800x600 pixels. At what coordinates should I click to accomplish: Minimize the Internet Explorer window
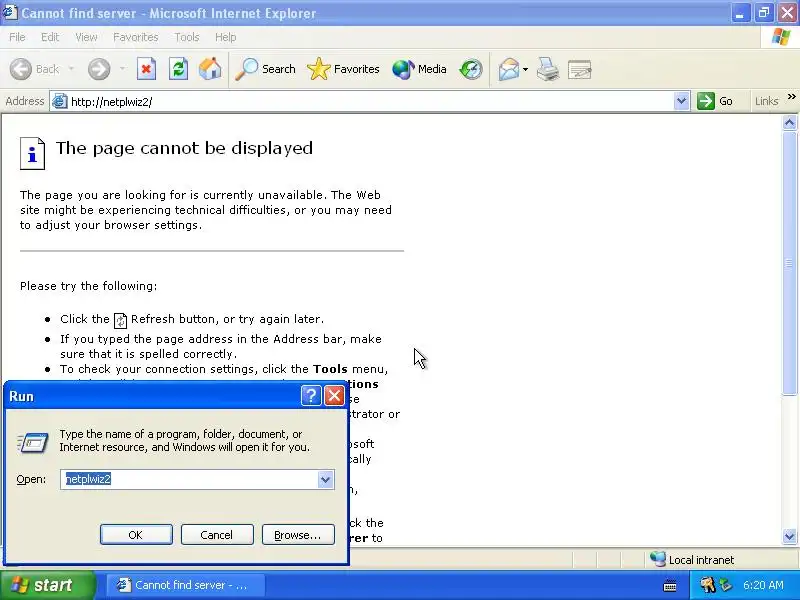[740, 13]
